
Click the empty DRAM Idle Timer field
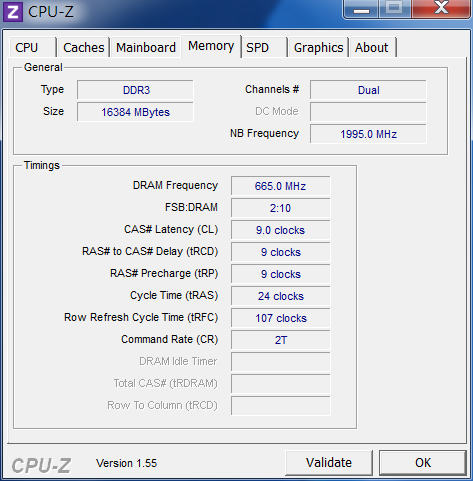(x=281, y=362)
